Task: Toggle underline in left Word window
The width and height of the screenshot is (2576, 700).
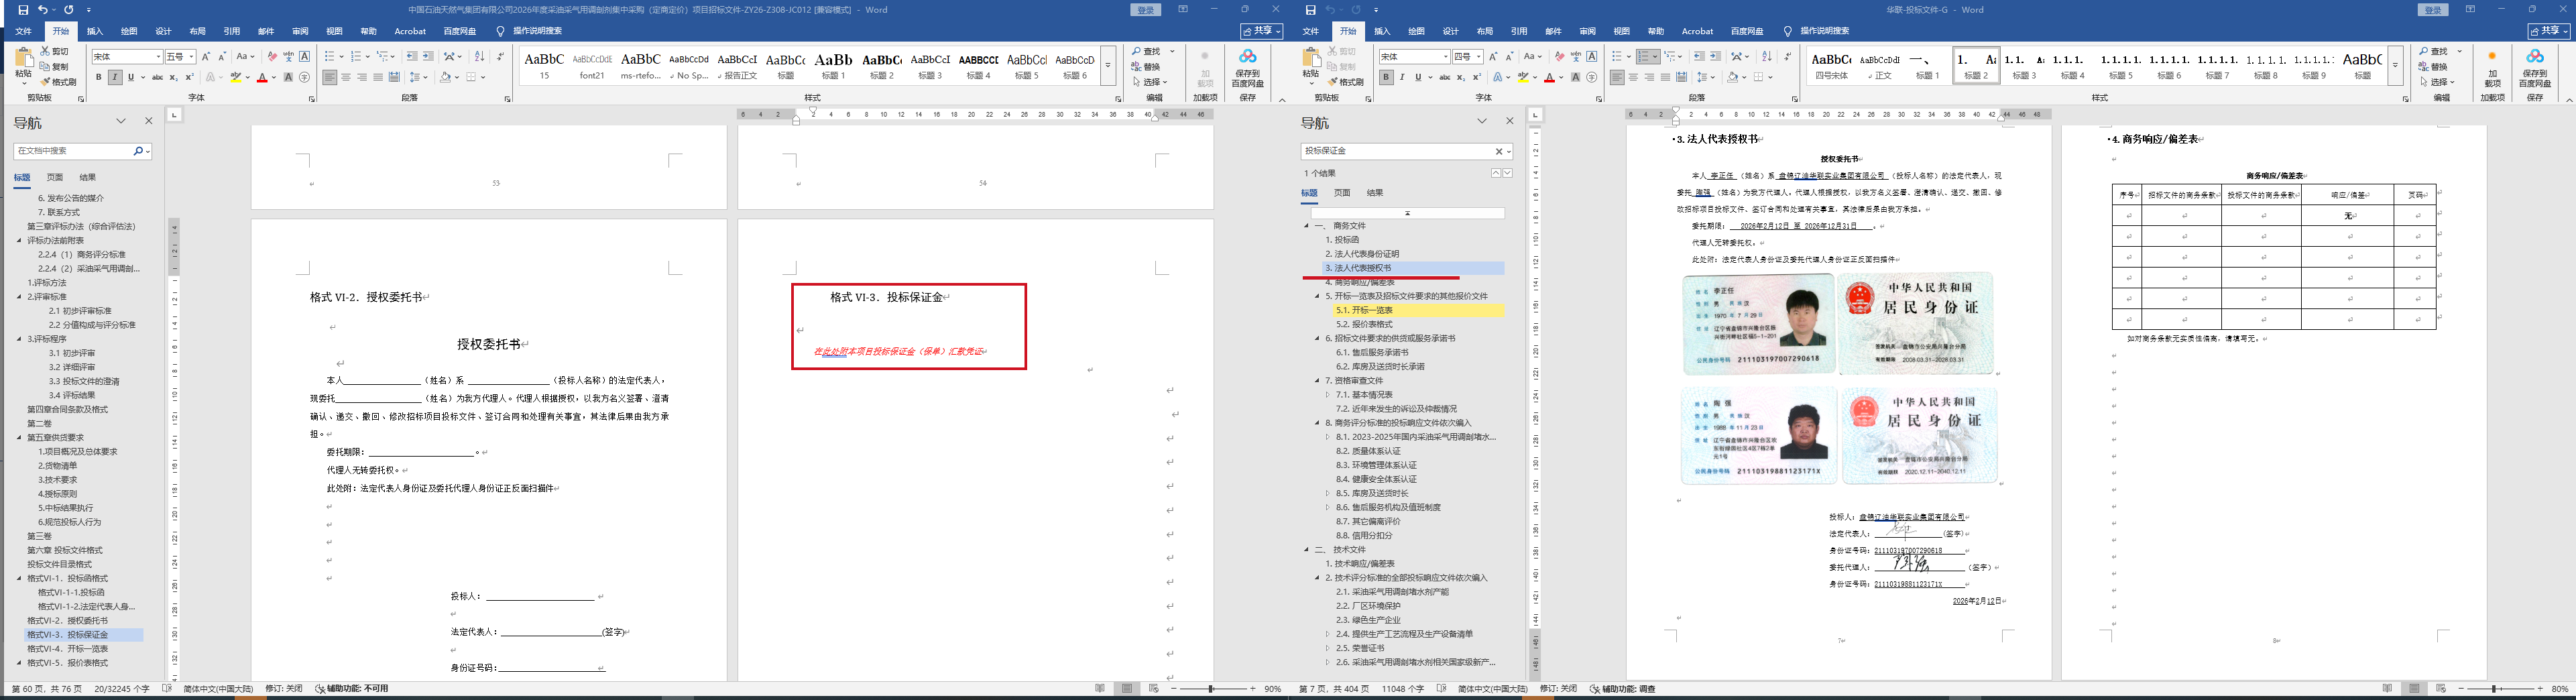Action: [130, 77]
